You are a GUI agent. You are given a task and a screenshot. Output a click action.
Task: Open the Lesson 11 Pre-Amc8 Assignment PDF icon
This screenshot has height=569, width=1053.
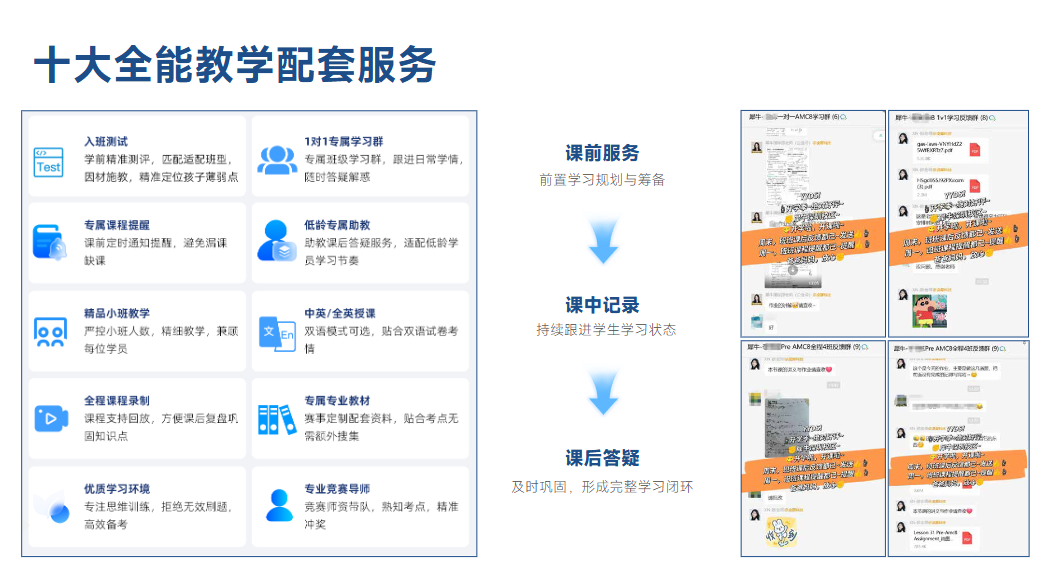point(967,538)
